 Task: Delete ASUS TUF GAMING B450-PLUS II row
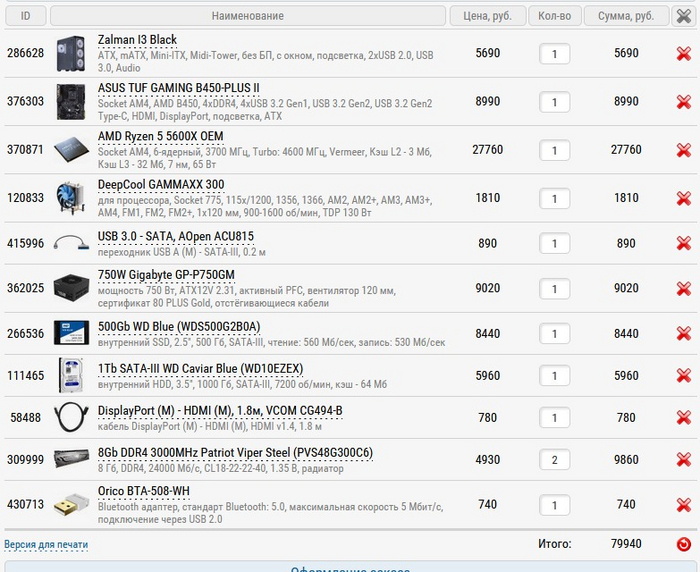tap(683, 102)
